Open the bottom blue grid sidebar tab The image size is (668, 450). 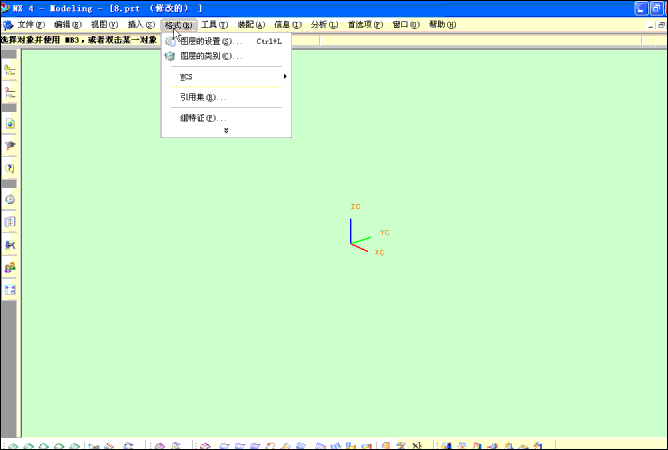point(9,290)
